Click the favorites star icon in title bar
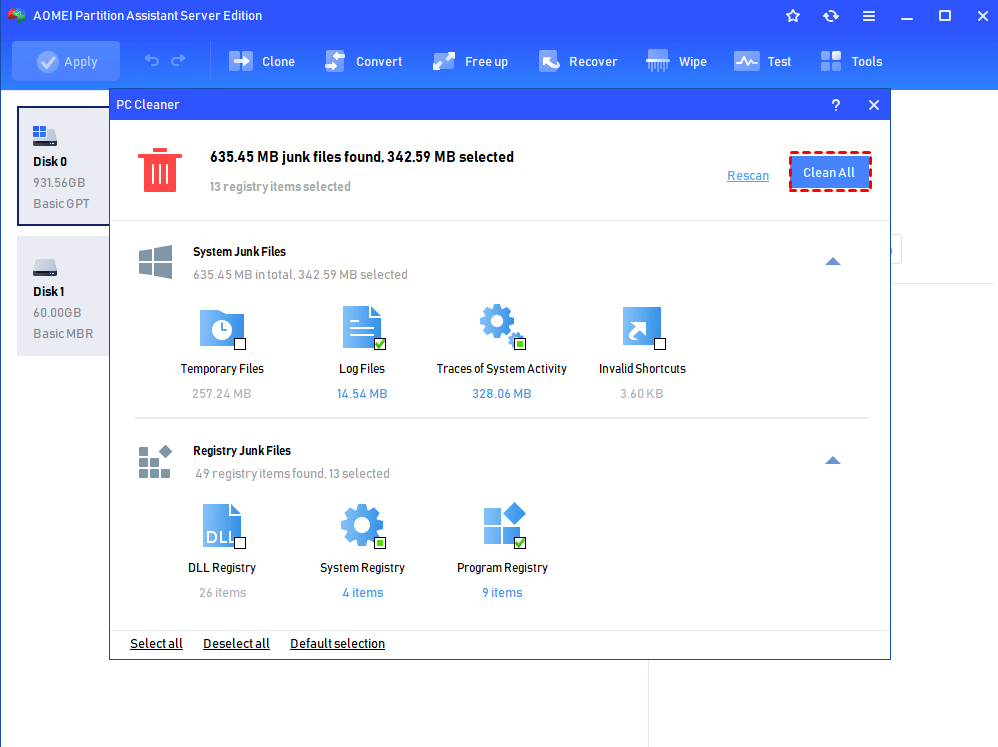 [792, 16]
